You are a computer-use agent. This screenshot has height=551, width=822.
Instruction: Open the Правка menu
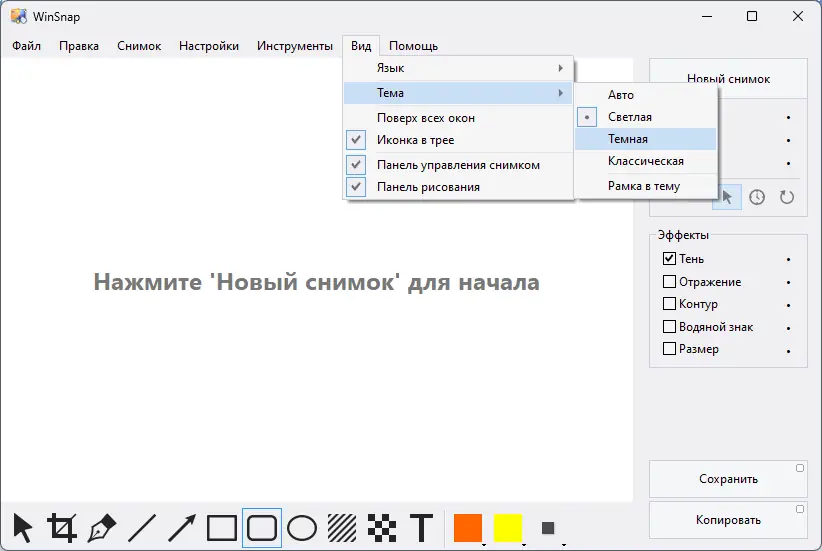pos(79,46)
